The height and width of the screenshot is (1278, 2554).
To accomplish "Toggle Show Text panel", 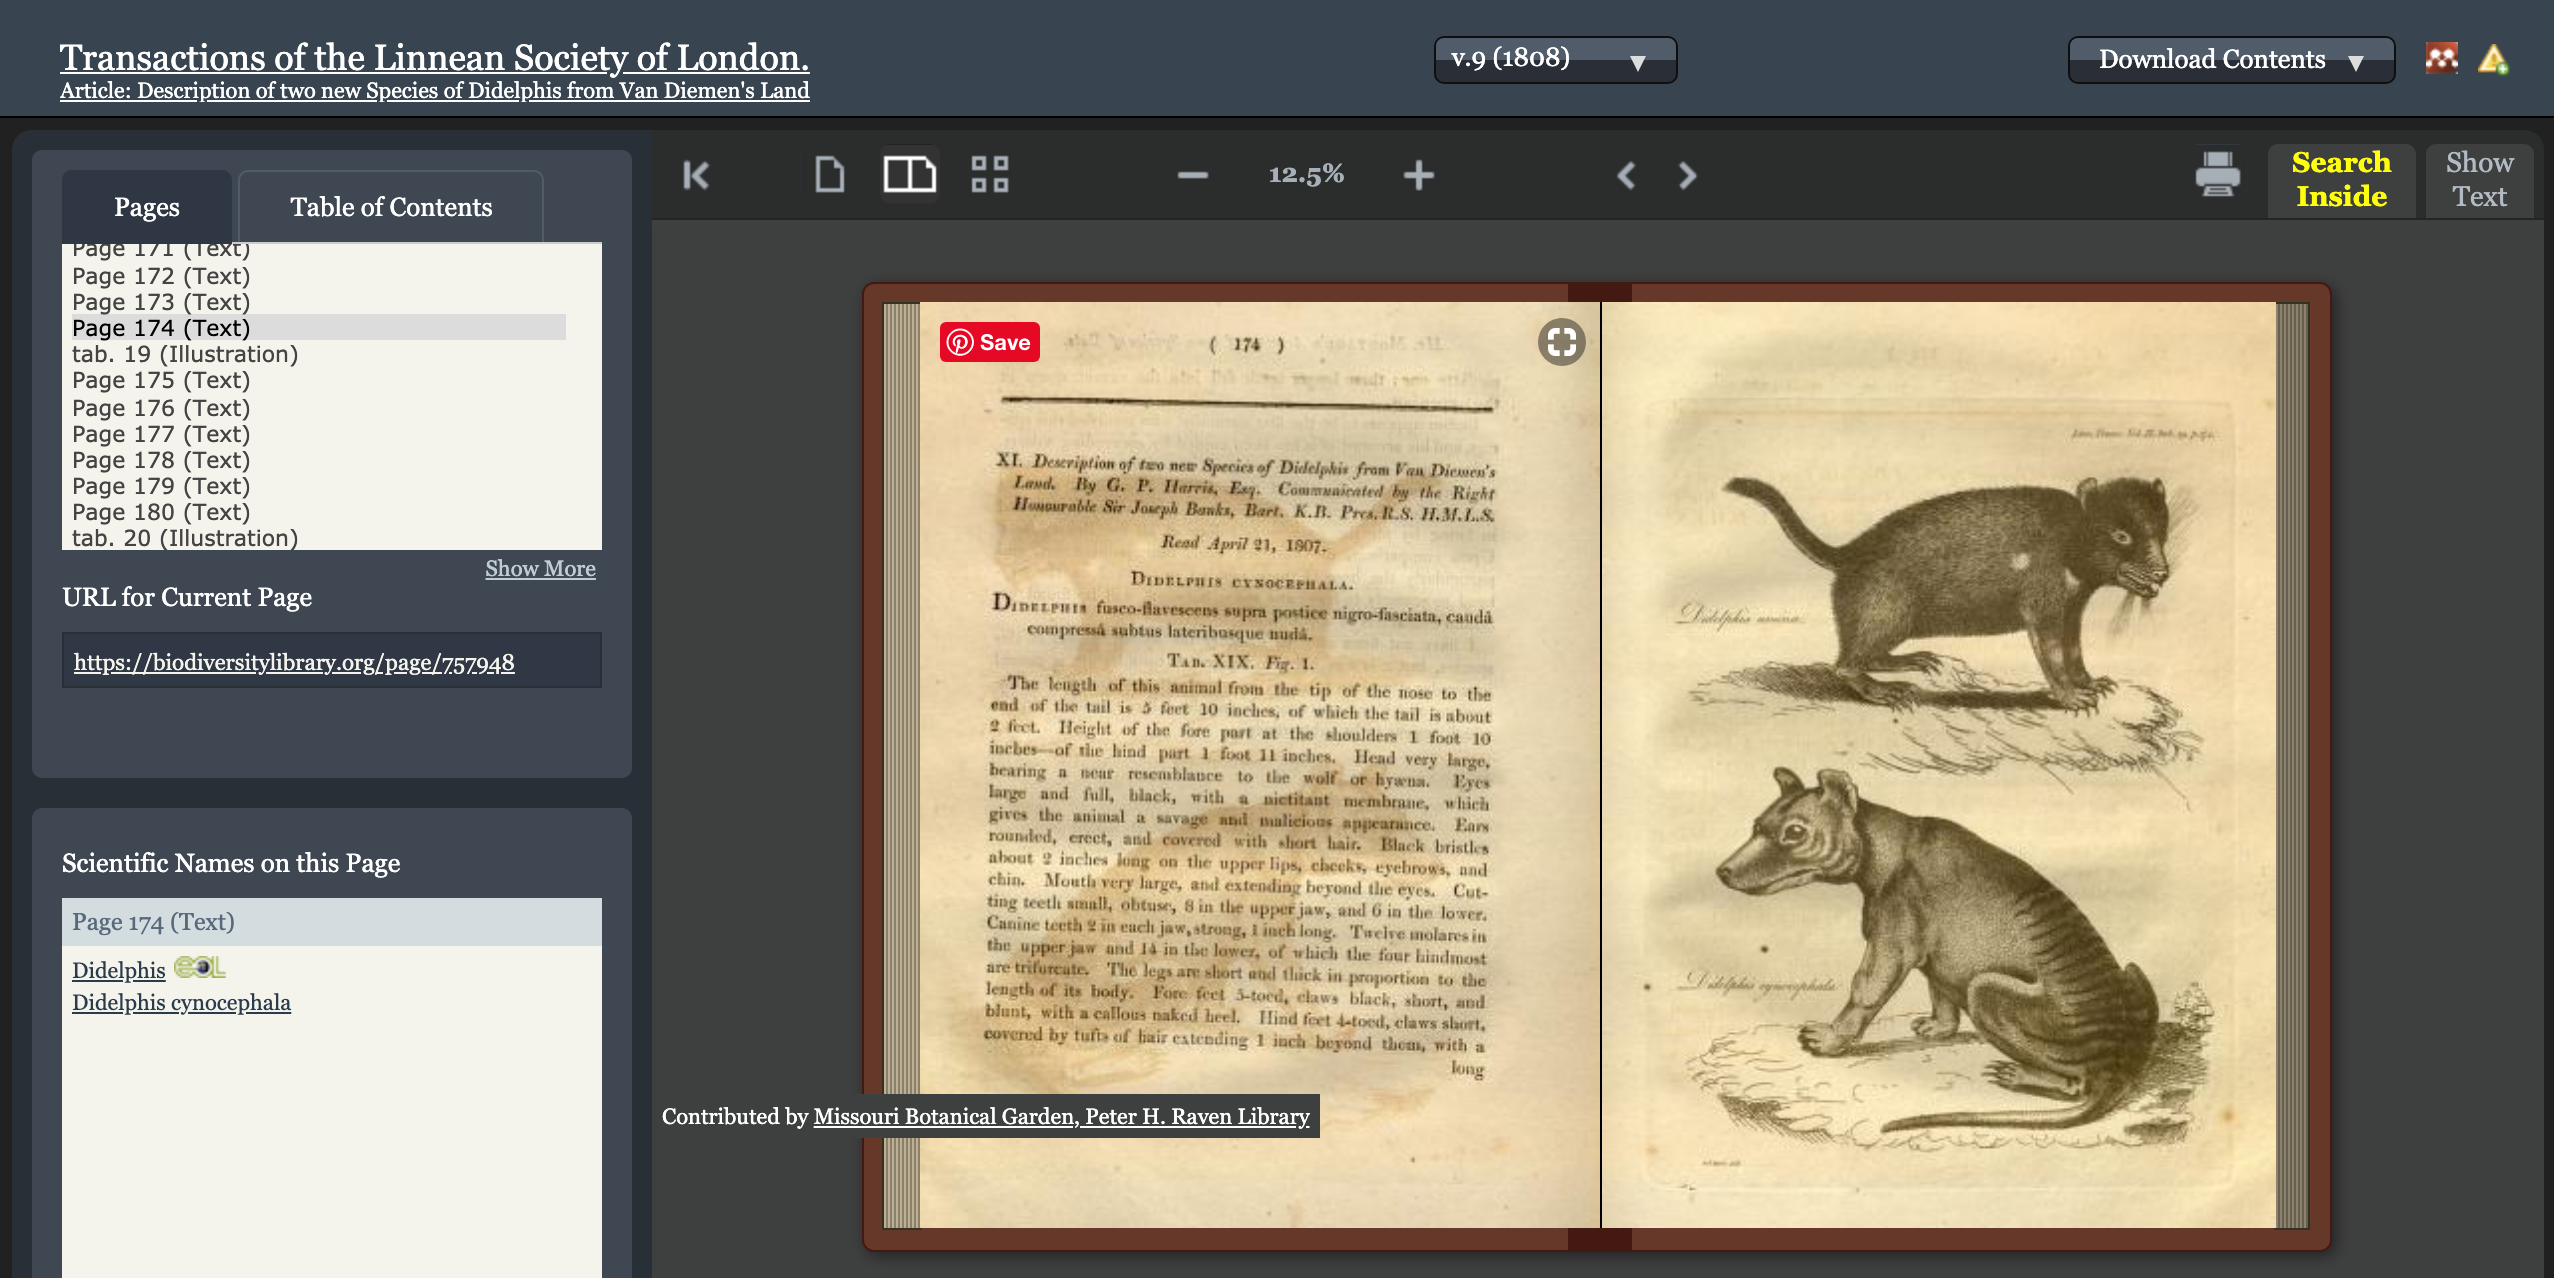I will [2478, 179].
